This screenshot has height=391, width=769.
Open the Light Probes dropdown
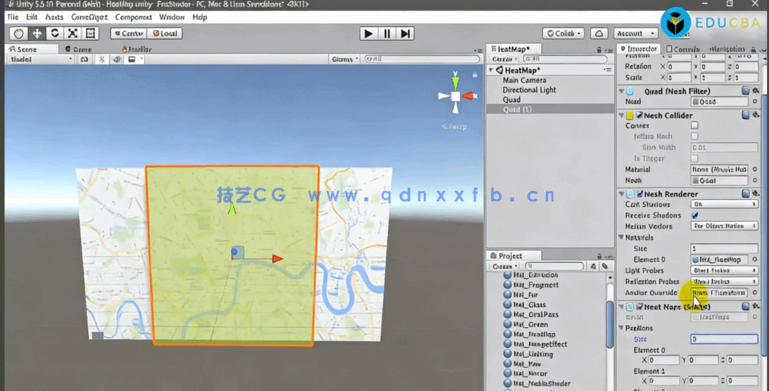[x=724, y=270]
